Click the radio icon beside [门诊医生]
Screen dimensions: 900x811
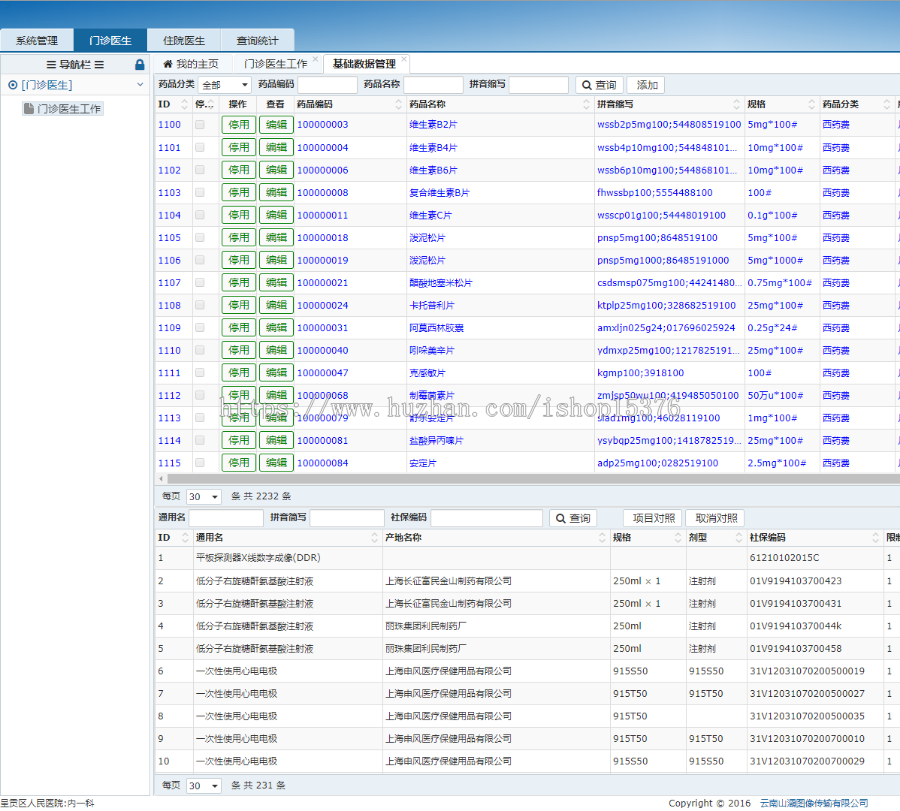point(12,86)
